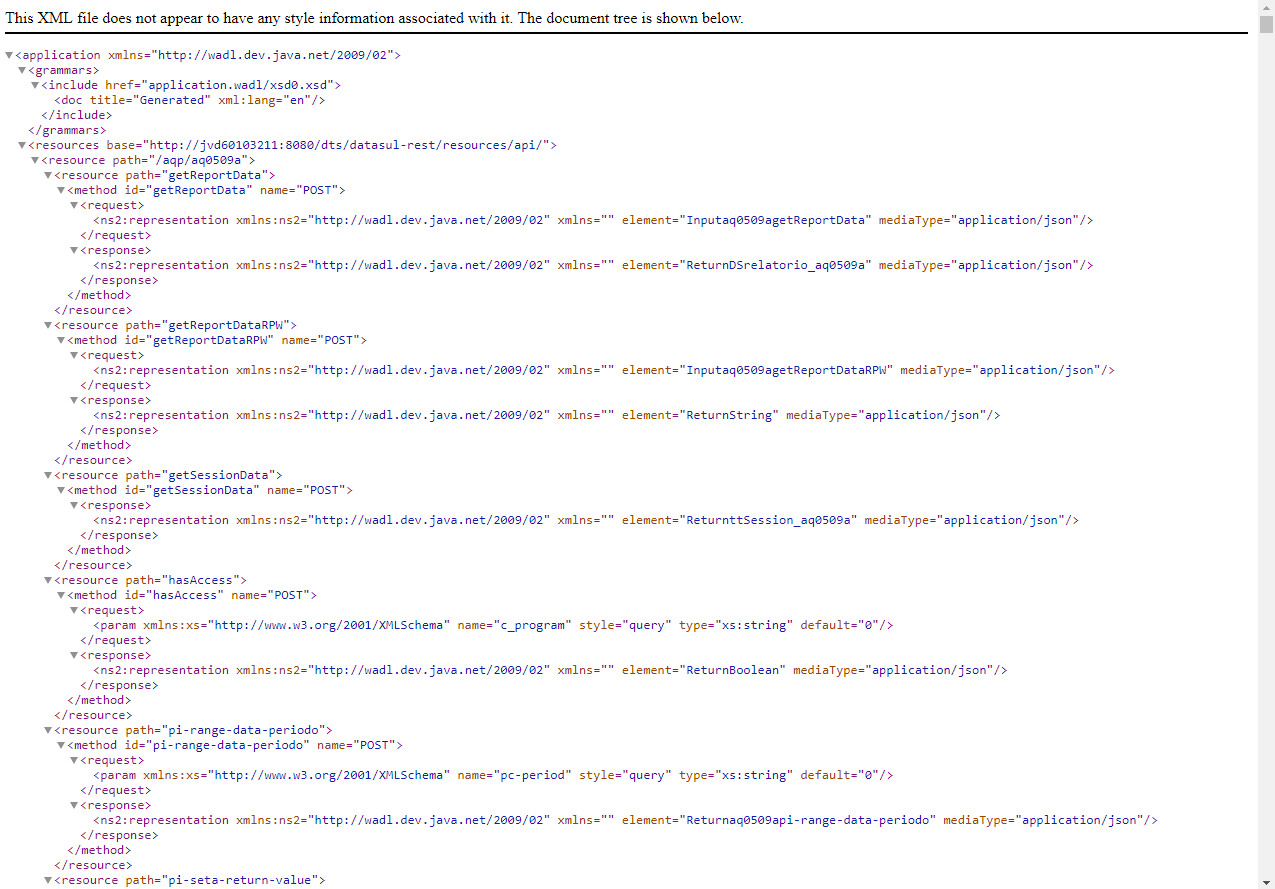Click the element="ReturnttSession_aq0509a" representation line
The height and width of the screenshot is (889, 1275).
pyautogui.click(x=586, y=520)
